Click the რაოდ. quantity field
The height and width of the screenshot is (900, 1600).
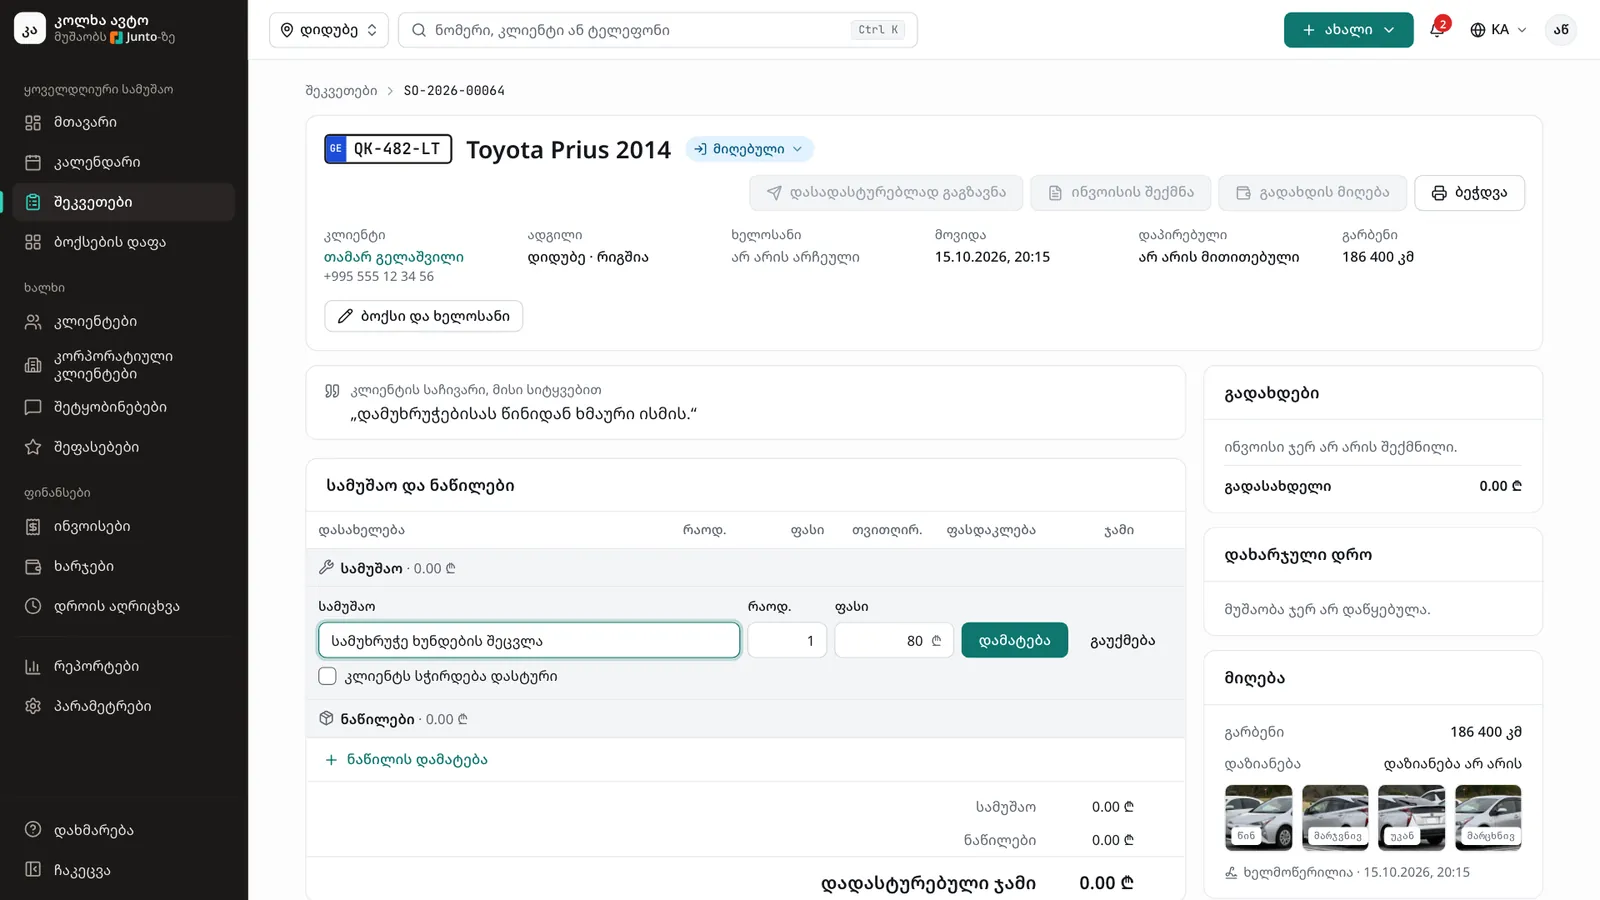pos(787,640)
